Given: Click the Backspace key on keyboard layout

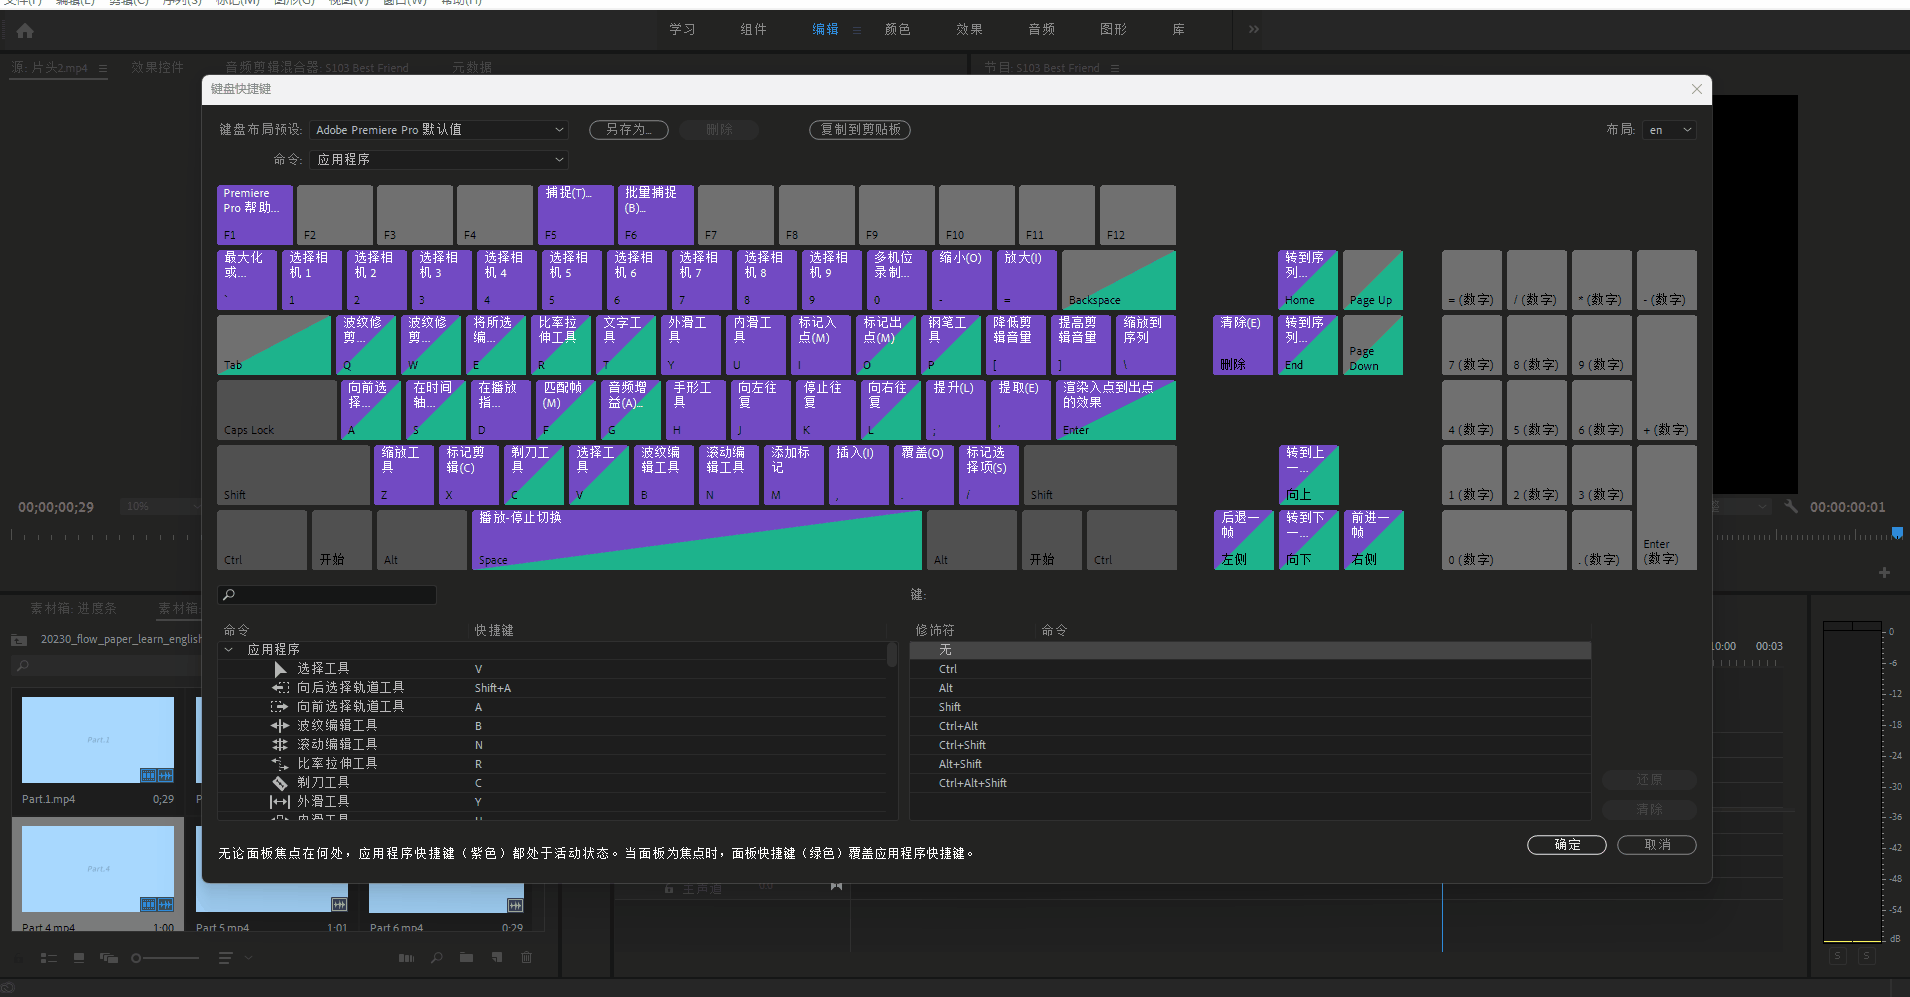Looking at the screenshot, I should click(x=1119, y=280).
